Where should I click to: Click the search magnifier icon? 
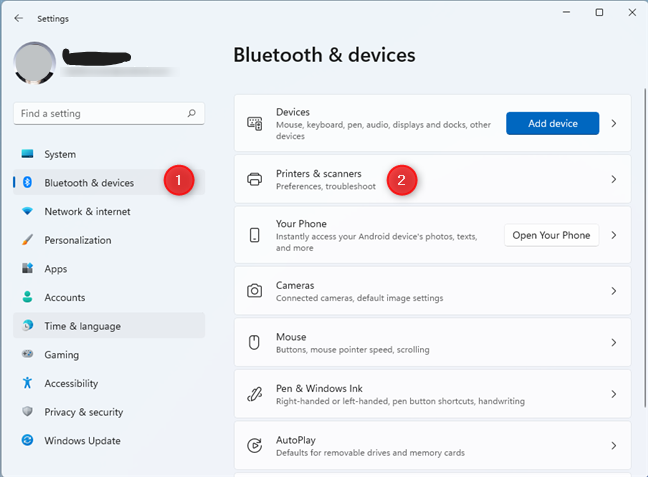[191, 113]
